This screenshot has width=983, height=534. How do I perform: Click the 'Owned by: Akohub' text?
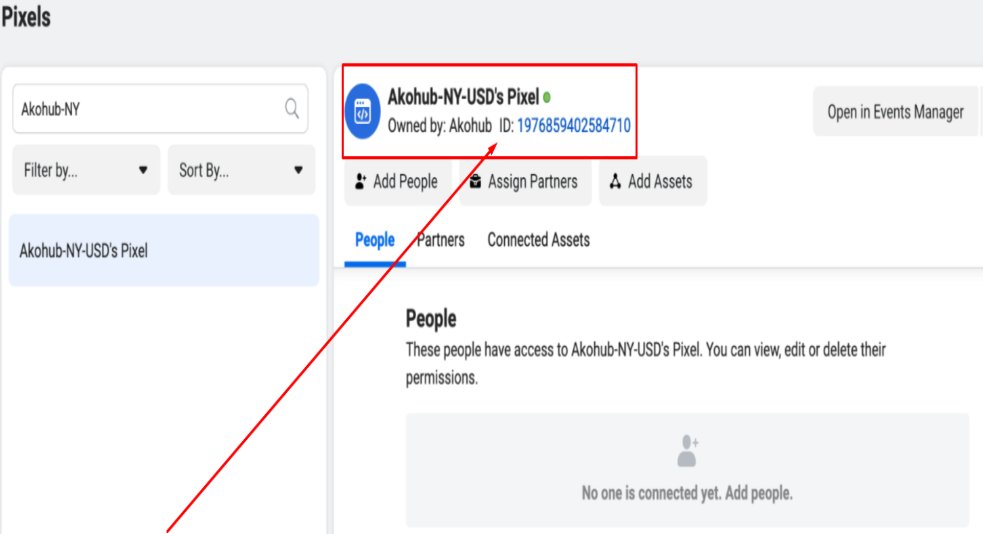[439, 125]
